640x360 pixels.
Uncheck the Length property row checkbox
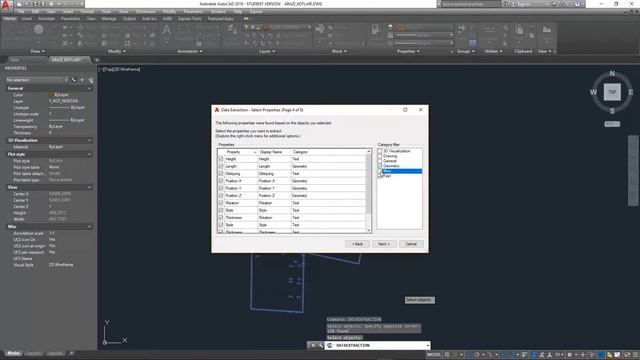[x=221, y=166]
